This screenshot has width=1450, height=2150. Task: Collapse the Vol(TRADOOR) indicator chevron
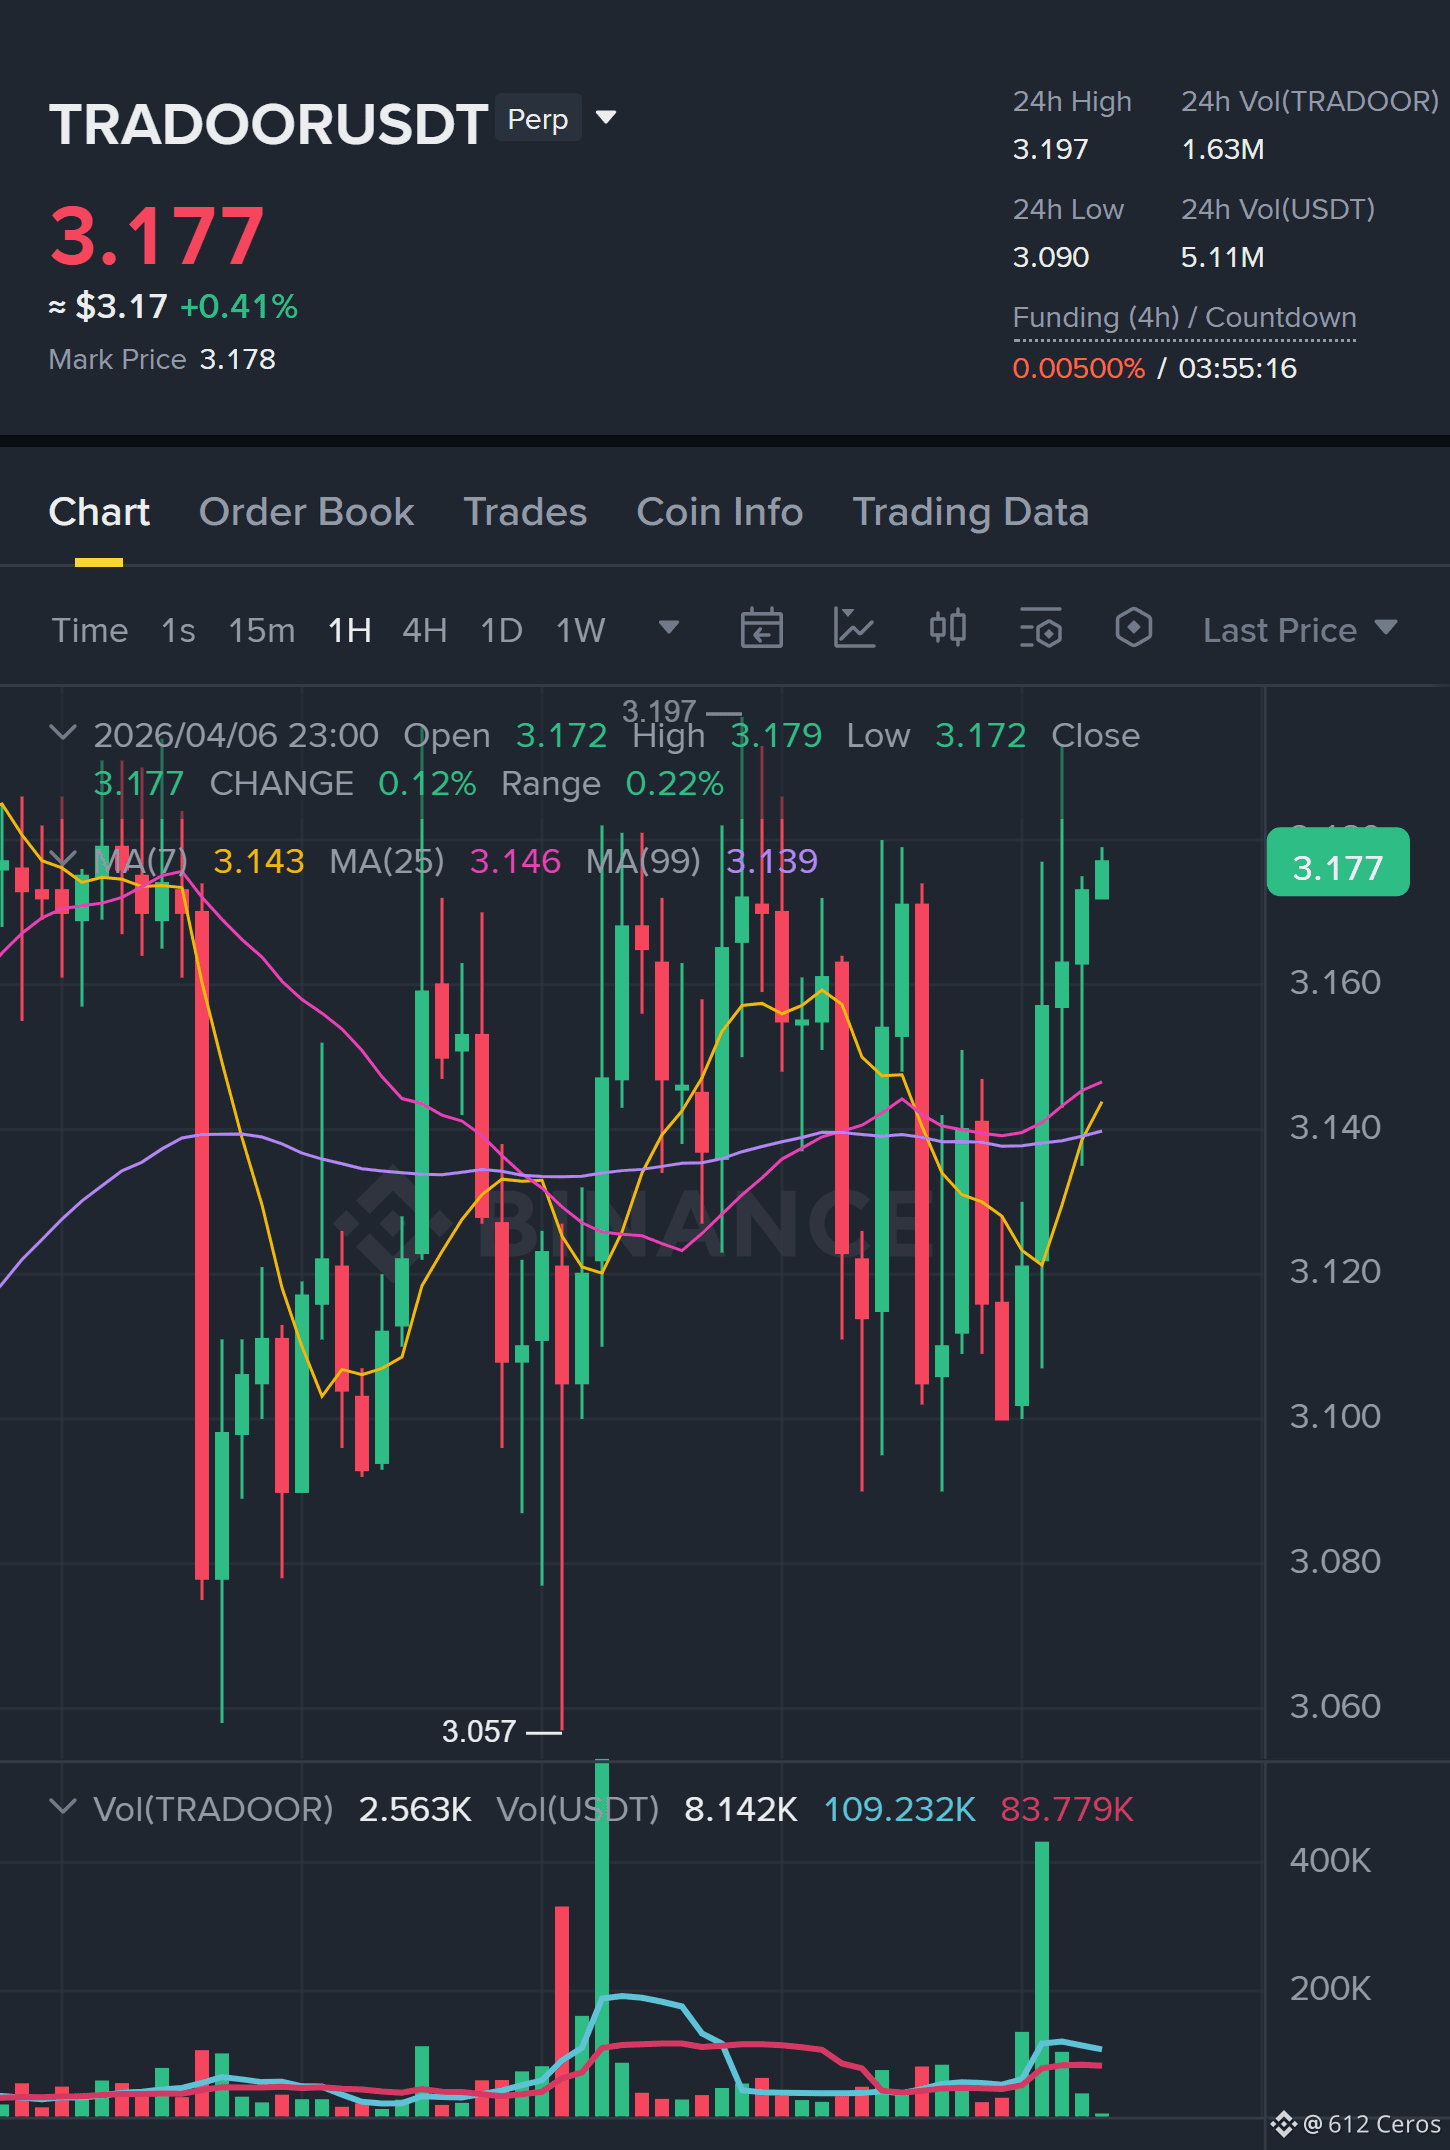click(62, 1807)
